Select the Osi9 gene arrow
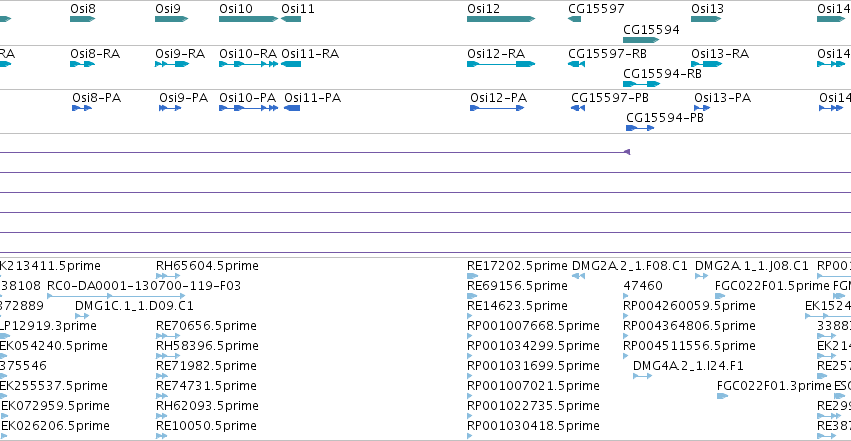Image resolution: width=851 pixels, height=441 pixels. click(172, 19)
